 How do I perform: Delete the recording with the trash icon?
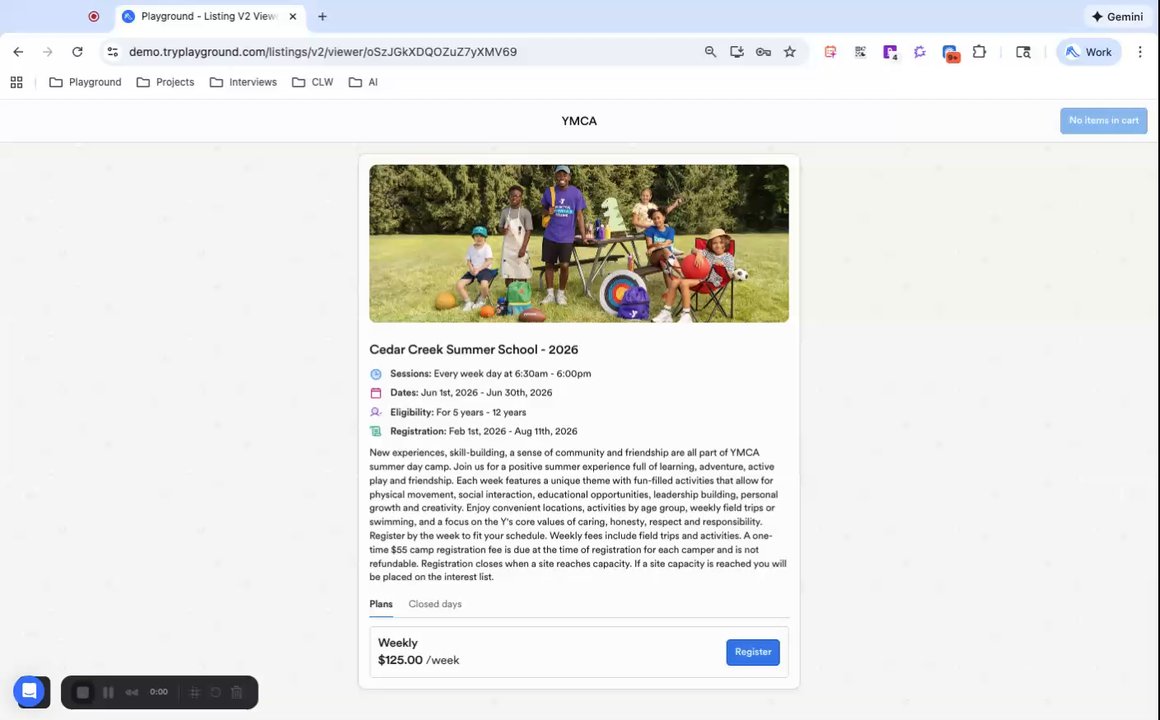pos(237,693)
